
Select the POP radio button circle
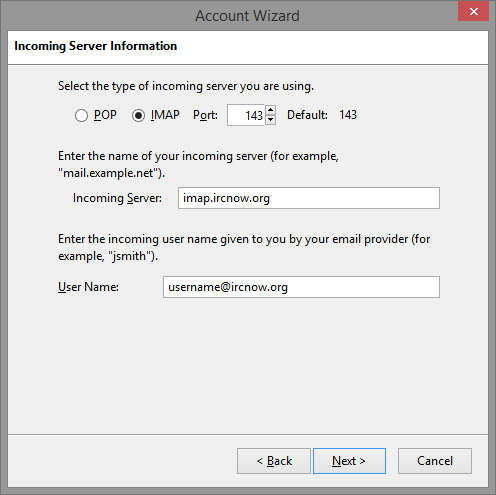[81, 116]
